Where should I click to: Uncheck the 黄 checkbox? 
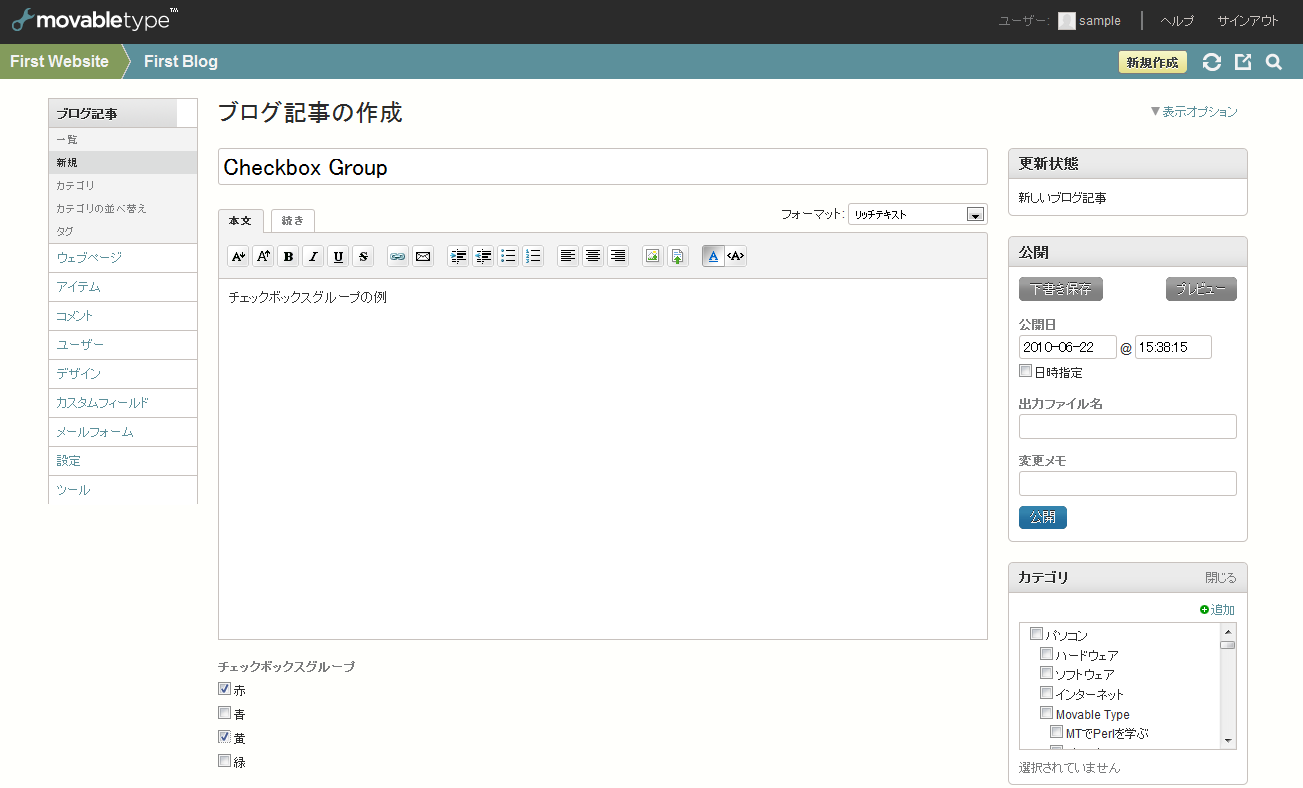tap(225, 736)
